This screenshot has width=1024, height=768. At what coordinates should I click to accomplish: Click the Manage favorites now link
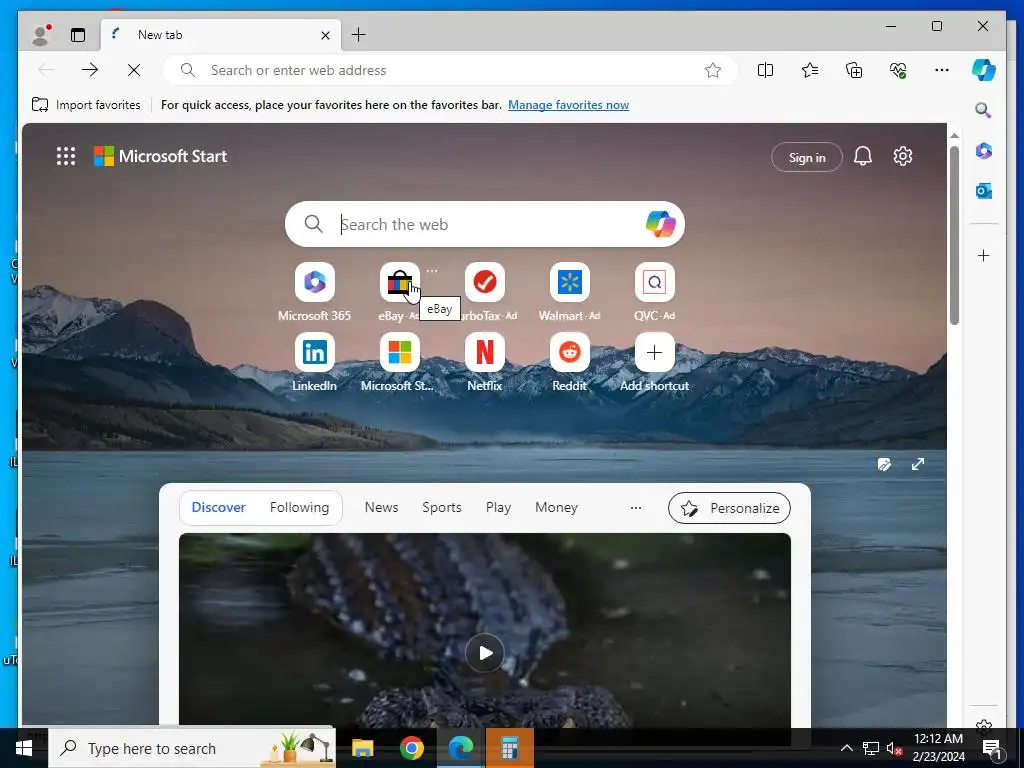[x=568, y=104]
